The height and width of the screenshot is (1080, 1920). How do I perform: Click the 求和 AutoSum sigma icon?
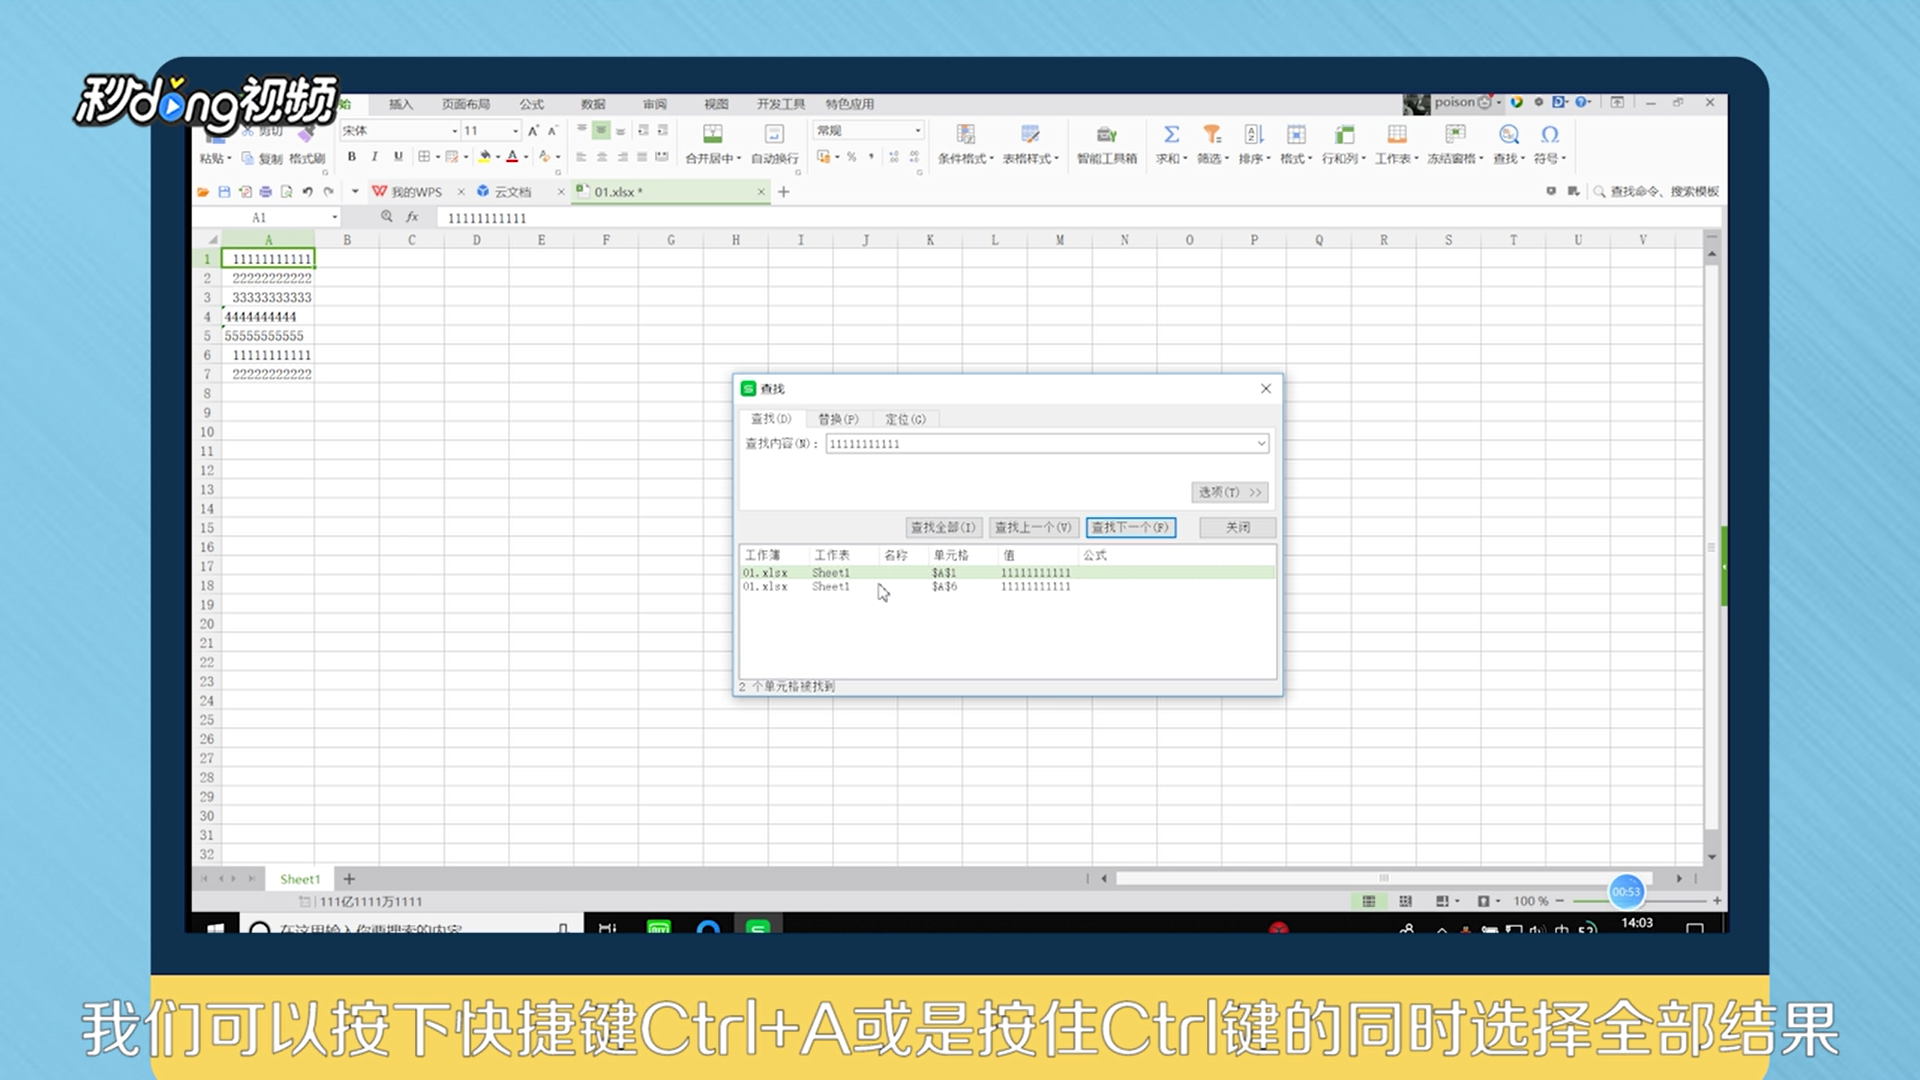click(1171, 135)
